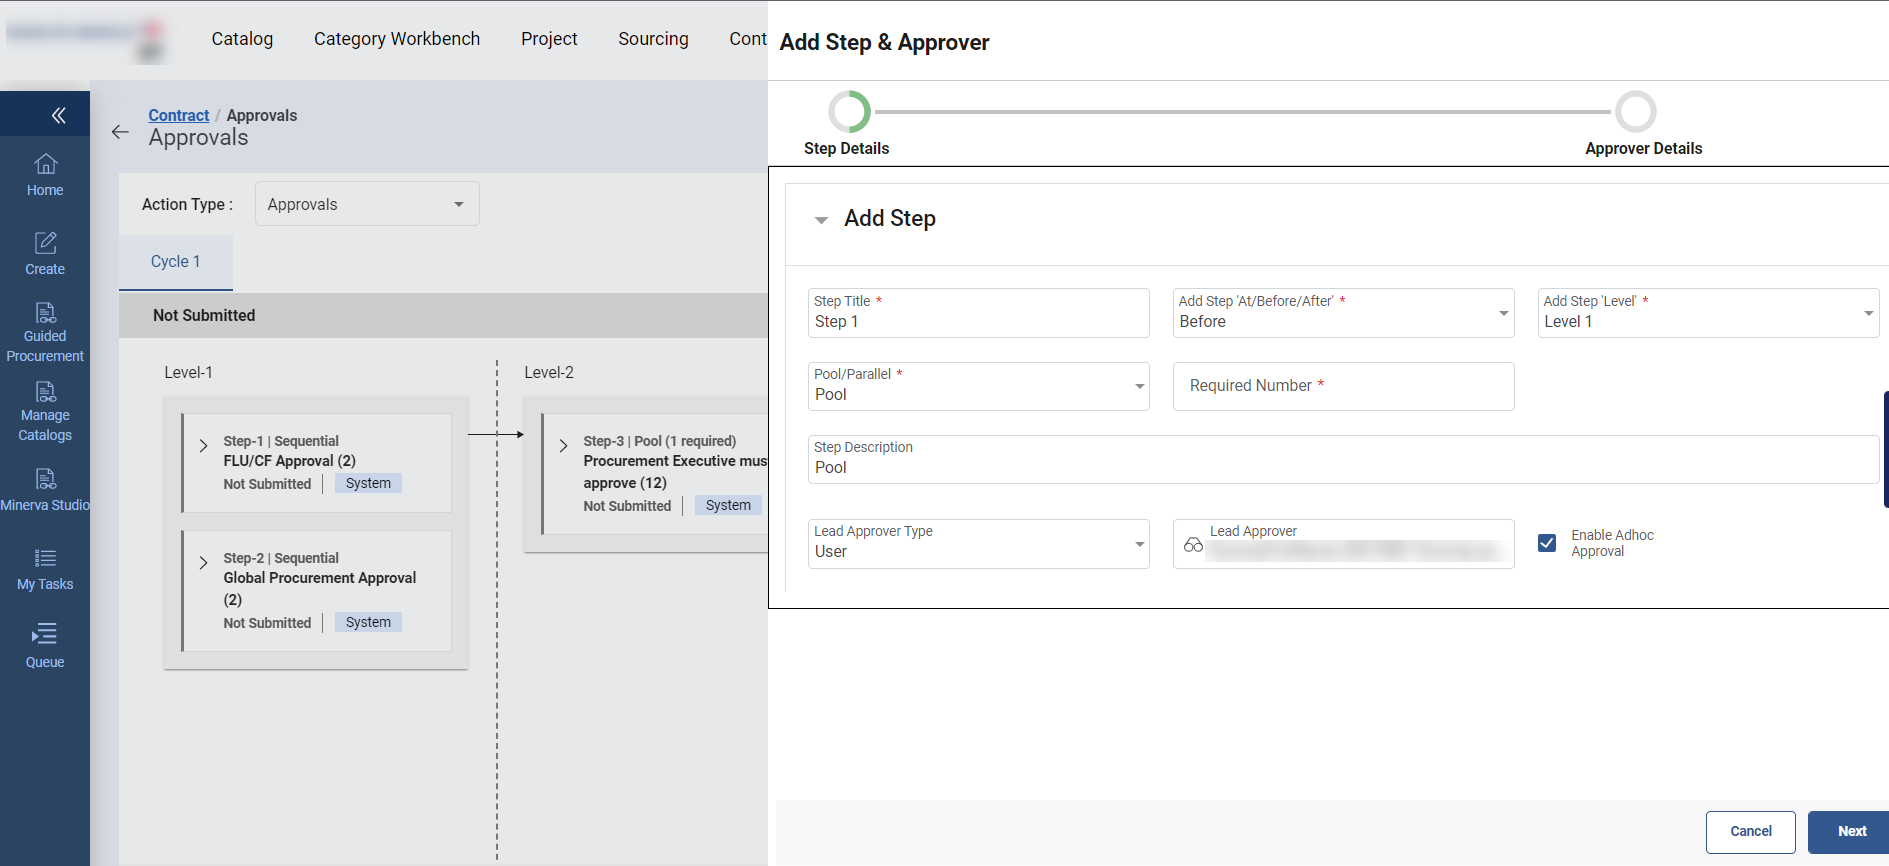Click the back arrow beside Approvals
The width and height of the screenshot is (1889, 866).
120,132
